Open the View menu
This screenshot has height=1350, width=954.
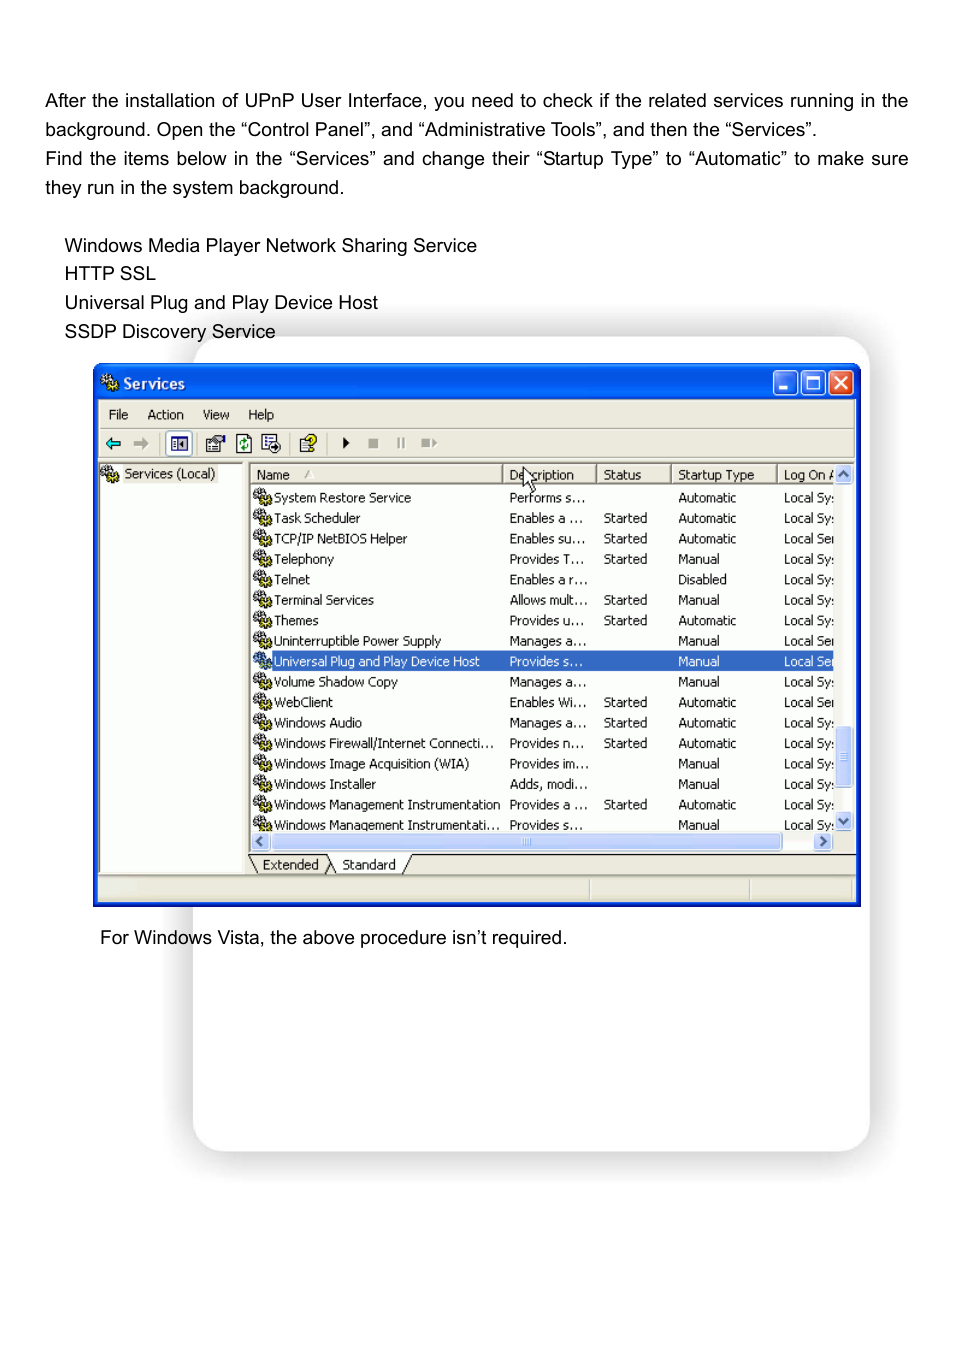[216, 415]
